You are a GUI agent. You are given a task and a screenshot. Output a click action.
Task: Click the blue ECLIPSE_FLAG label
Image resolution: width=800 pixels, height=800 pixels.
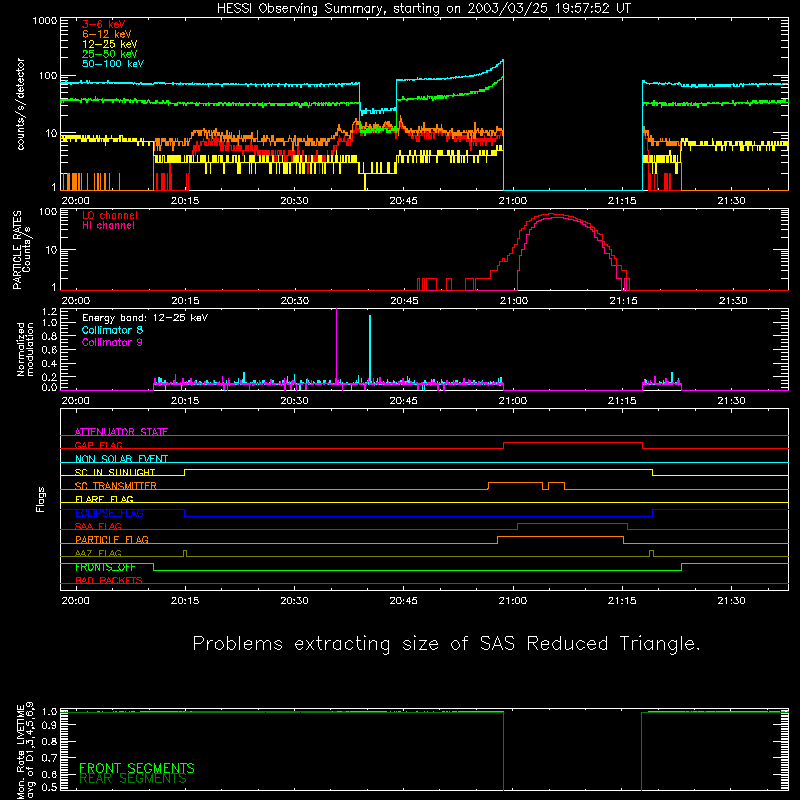click(x=109, y=513)
